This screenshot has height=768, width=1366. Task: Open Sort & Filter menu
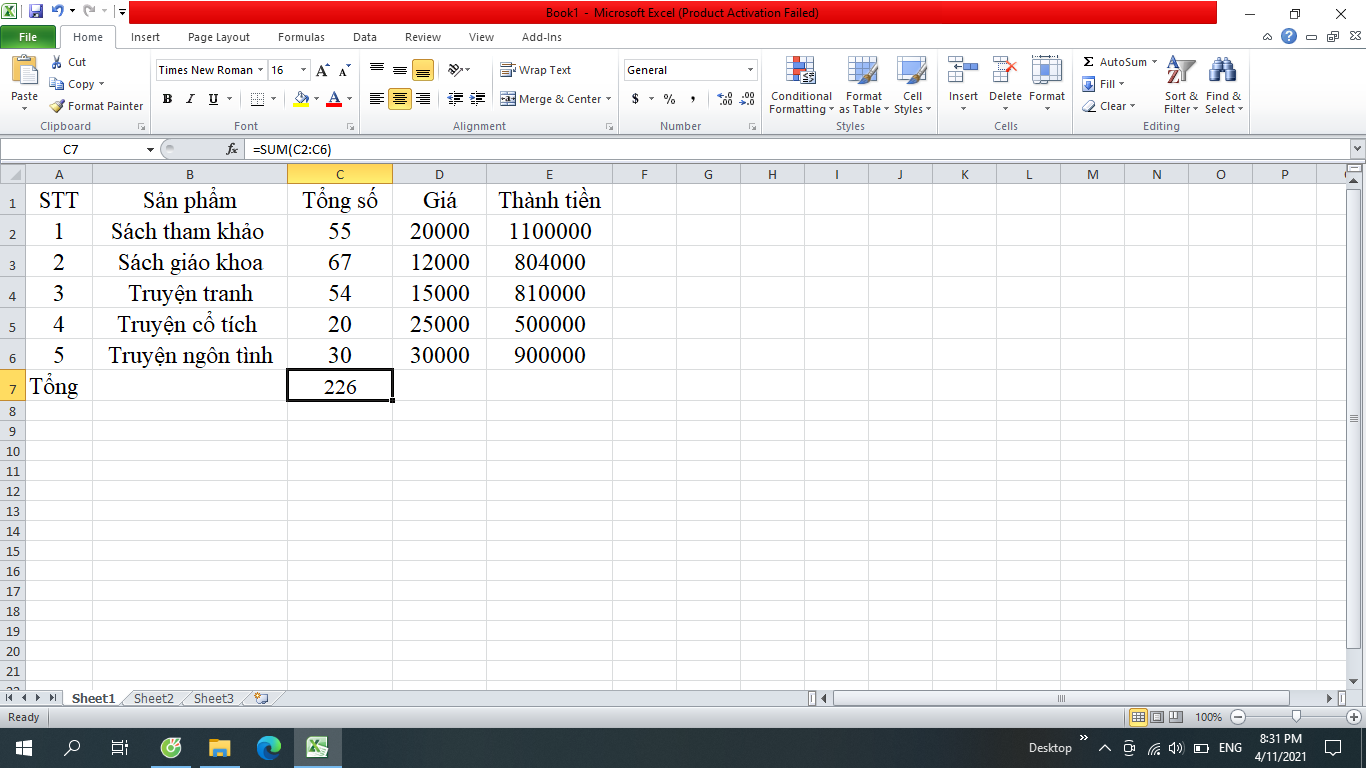click(x=1181, y=86)
